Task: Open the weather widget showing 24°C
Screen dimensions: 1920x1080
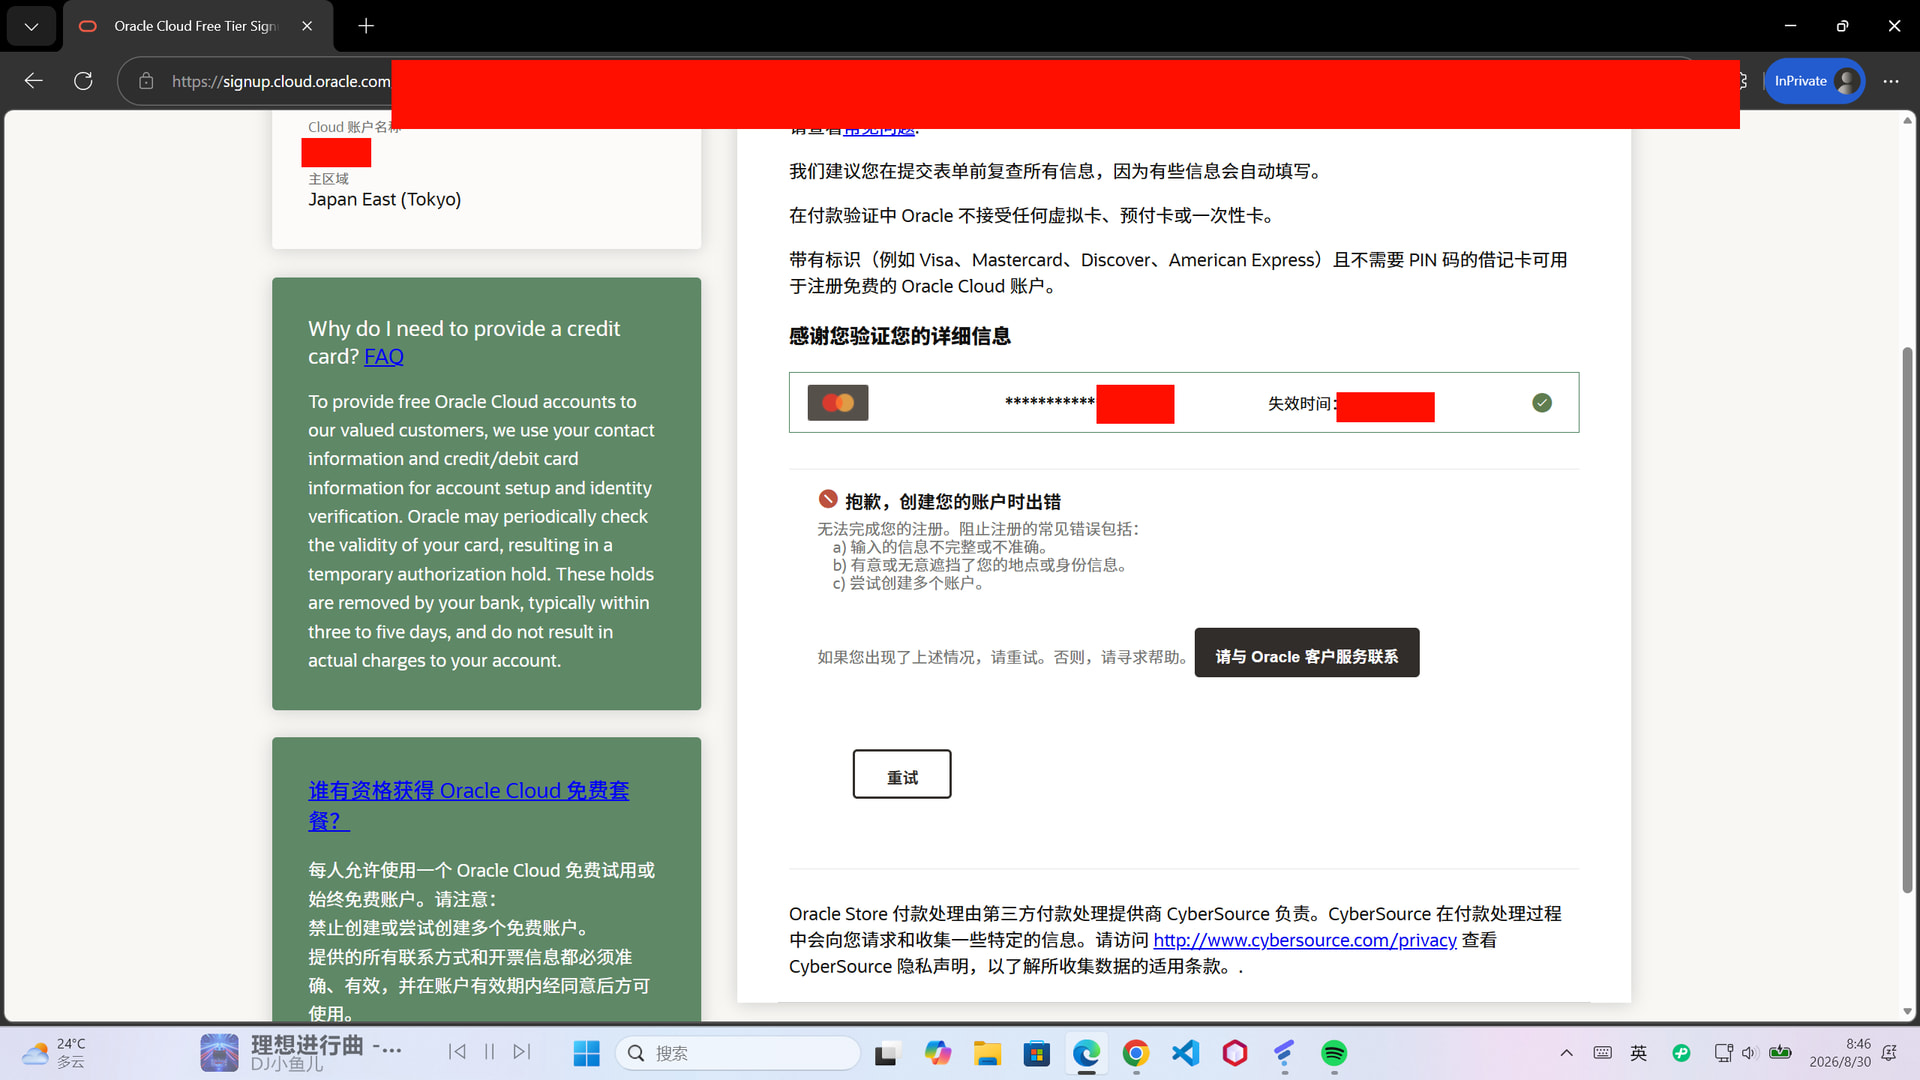Action: (x=55, y=1053)
